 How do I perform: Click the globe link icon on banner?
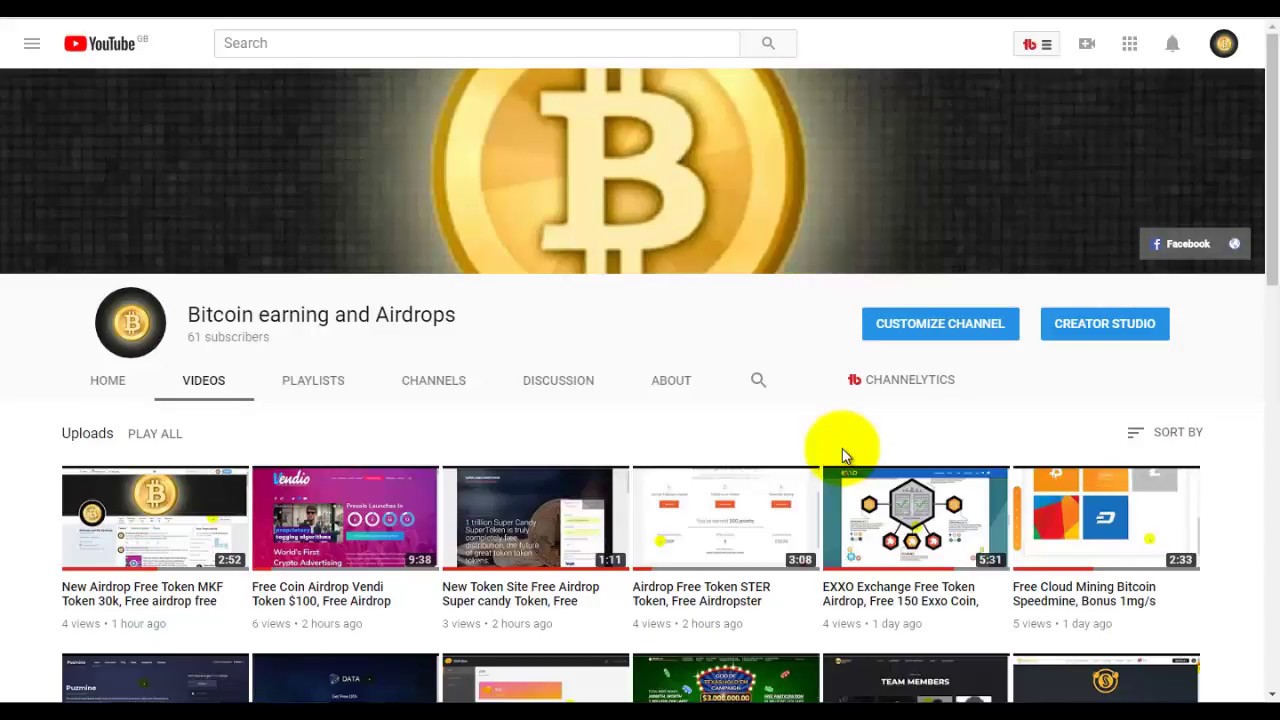tap(1234, 244)
